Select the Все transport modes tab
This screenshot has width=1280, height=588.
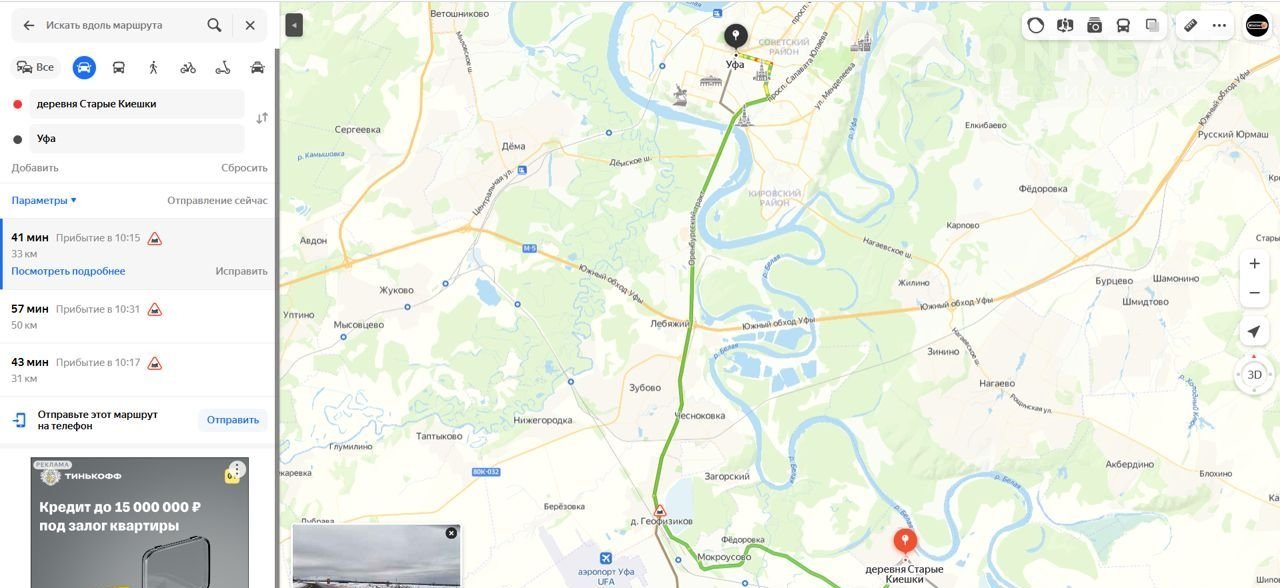pos(36,67)
